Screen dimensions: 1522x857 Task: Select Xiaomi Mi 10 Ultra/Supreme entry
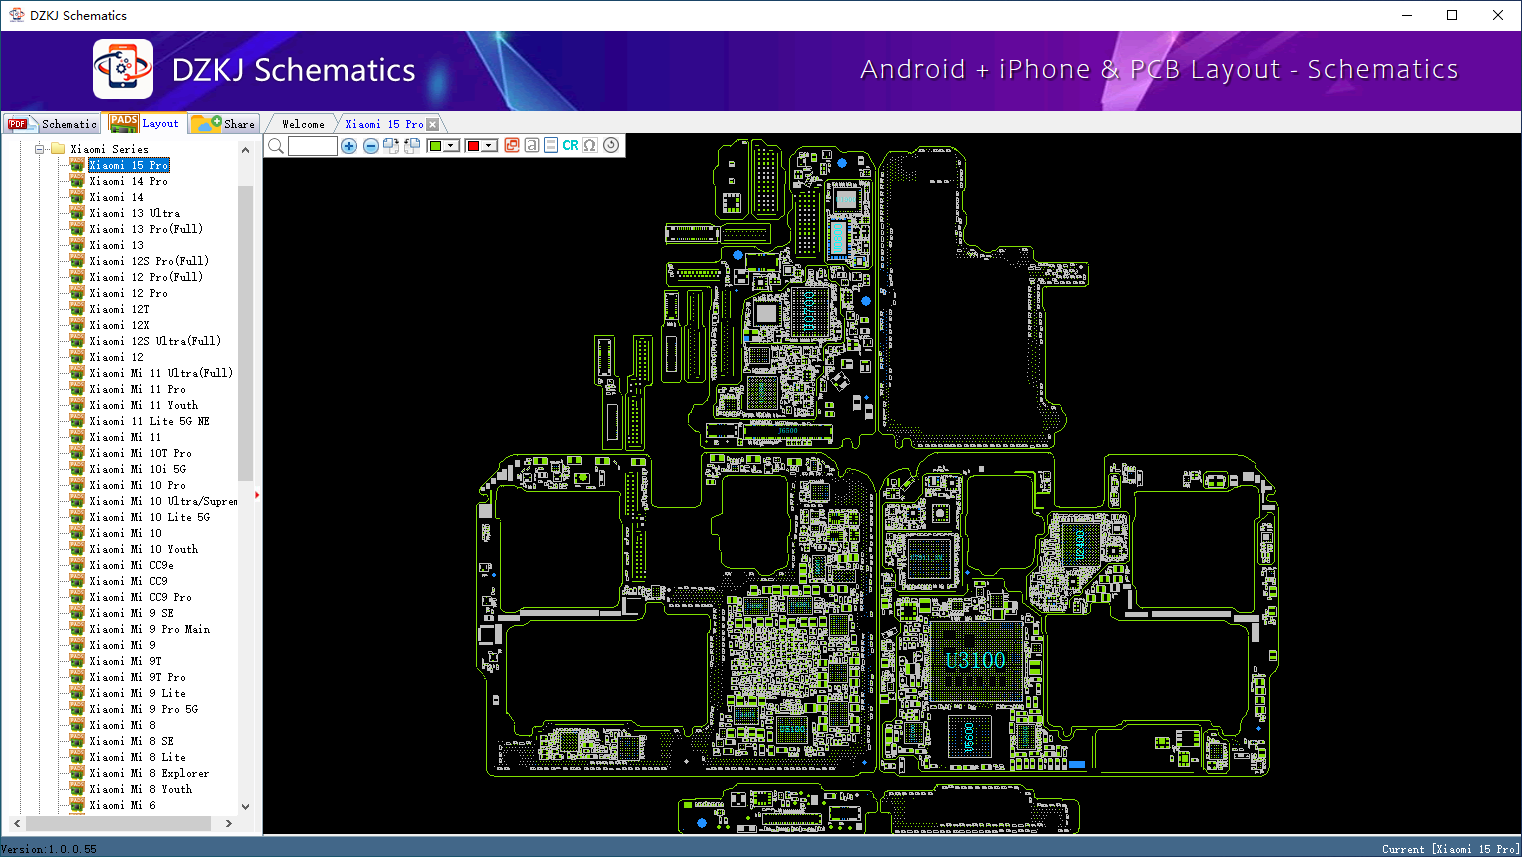click(x=163, y=501)
